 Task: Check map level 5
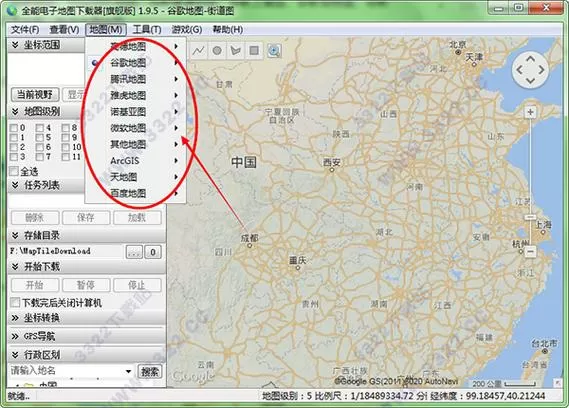40,138
